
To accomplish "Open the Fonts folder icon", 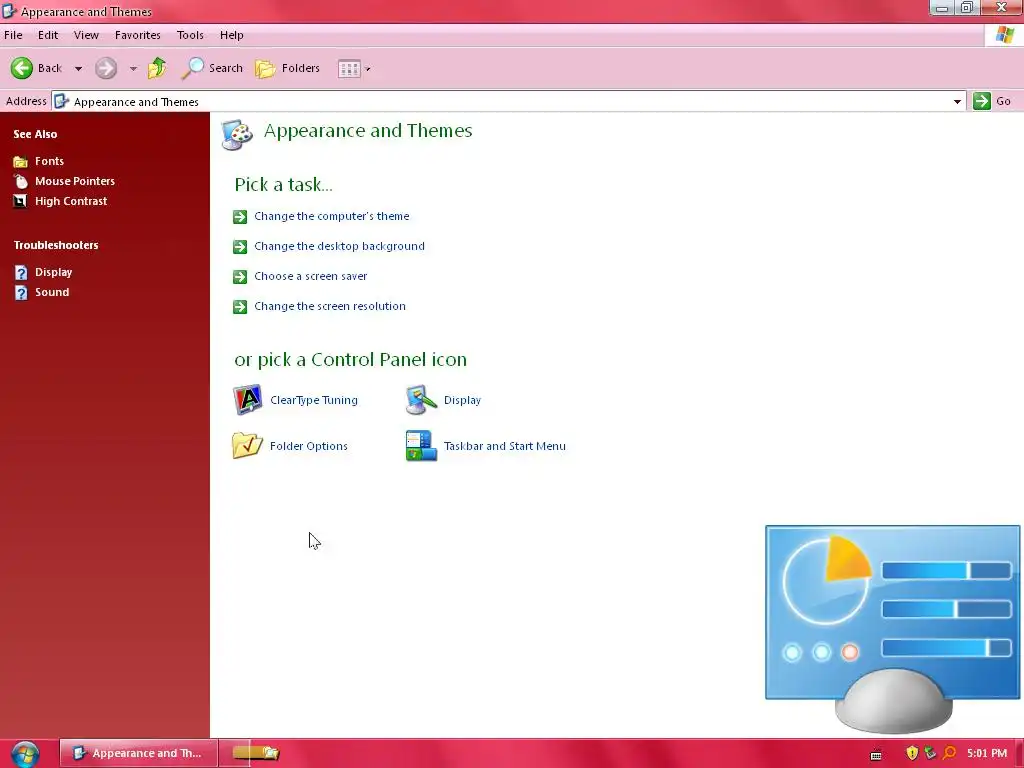I will pos(20,161).
